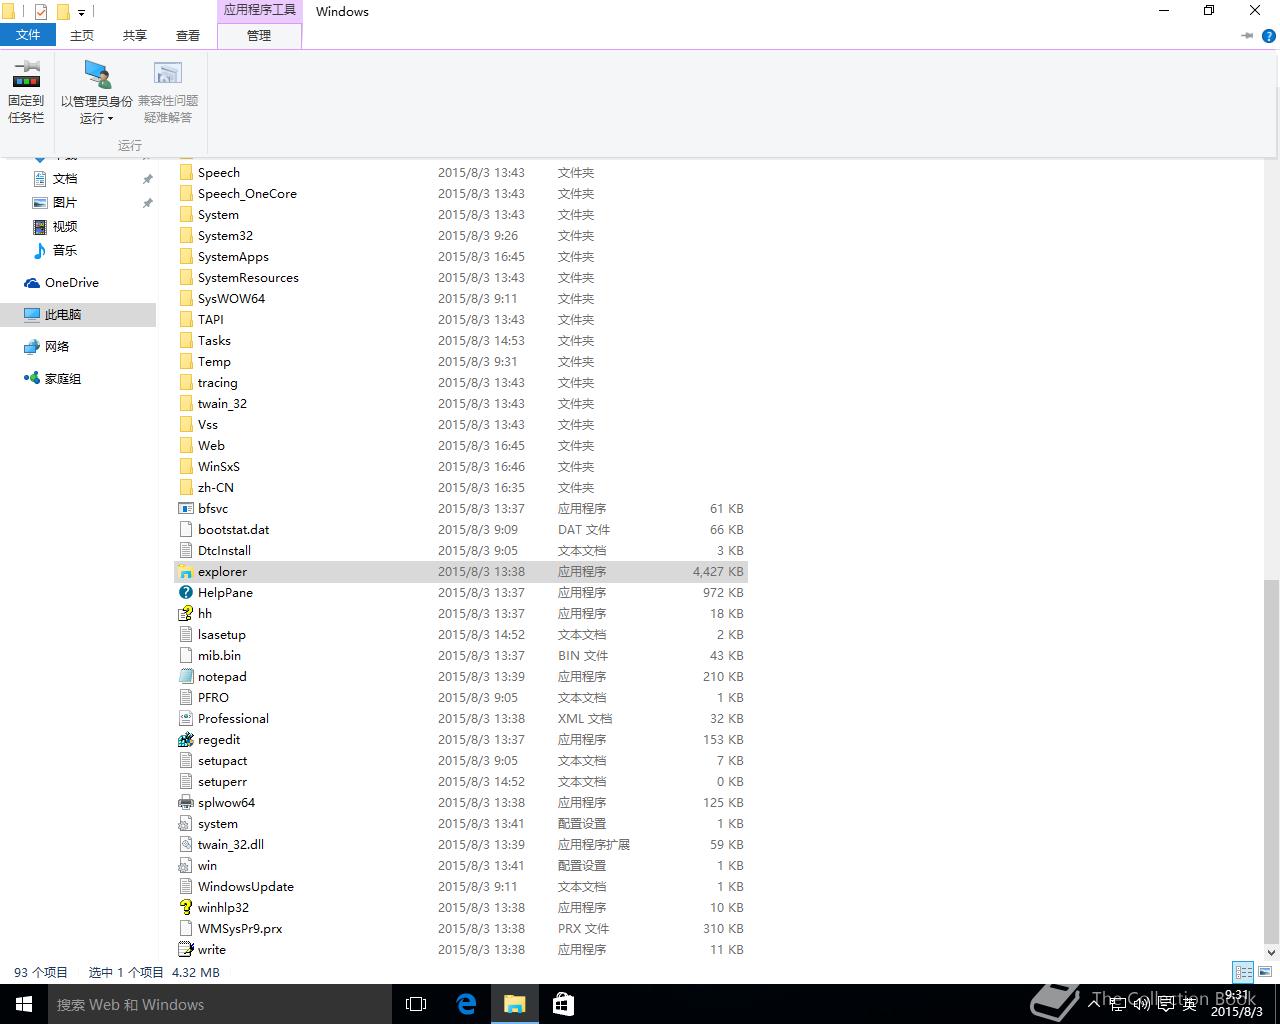Select HelpPane application icon
Viewport: 1280px width, 1024px height.
pyautogui.click(x=185, y=593)
